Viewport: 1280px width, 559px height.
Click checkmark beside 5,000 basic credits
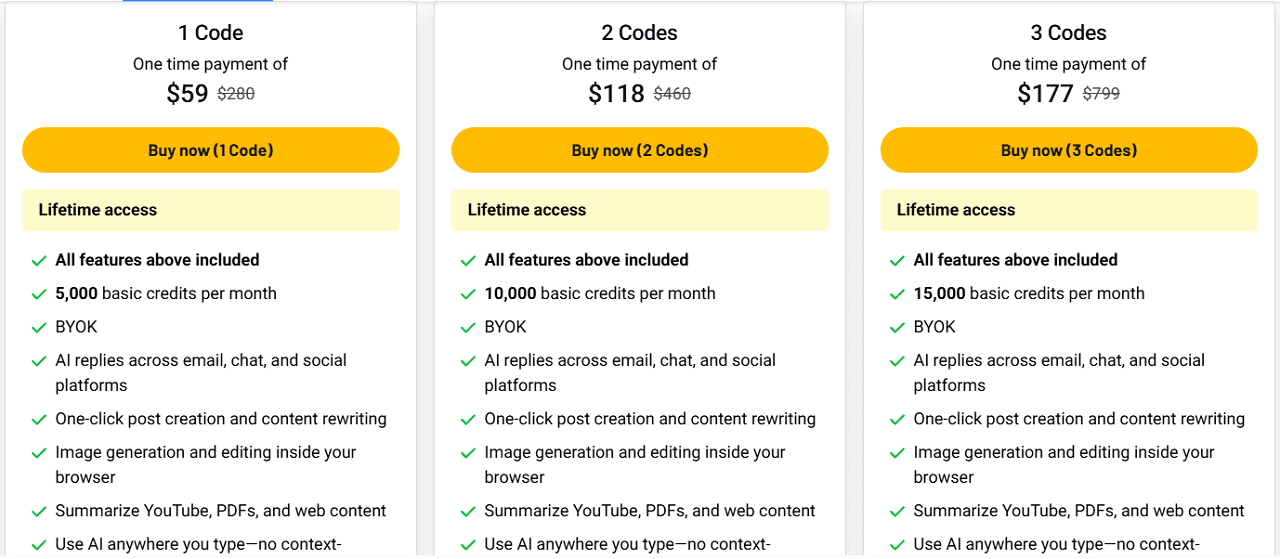point(39,294)
